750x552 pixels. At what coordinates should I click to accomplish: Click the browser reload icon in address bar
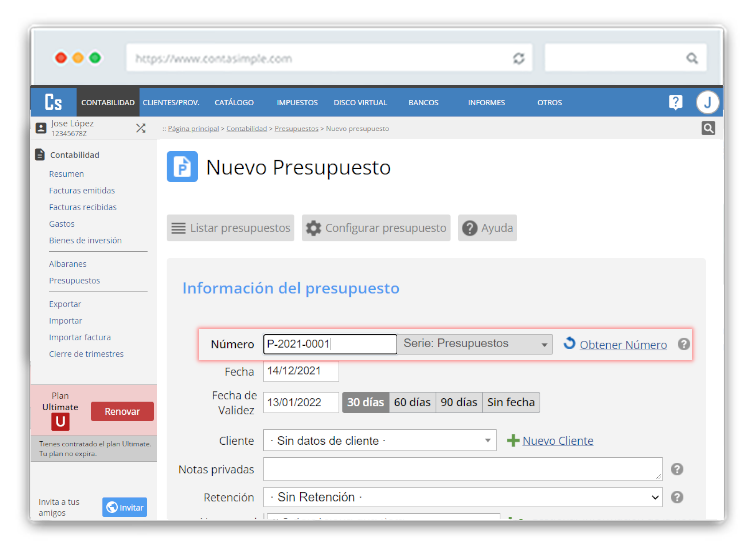(518, 58)
